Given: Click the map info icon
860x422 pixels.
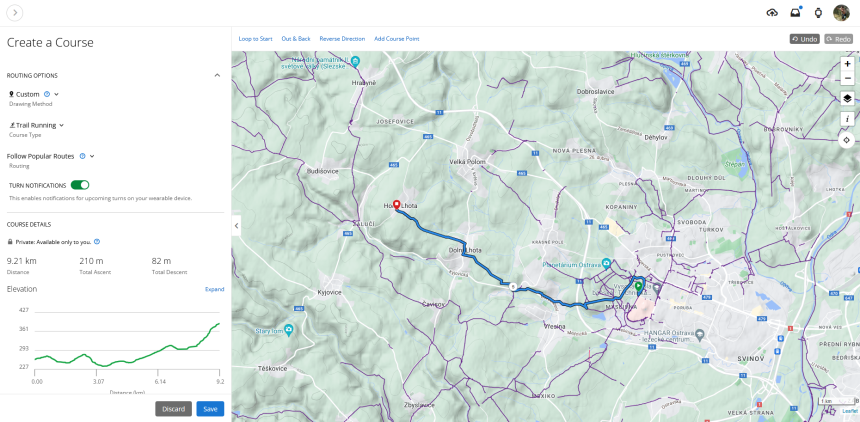Looking at the screenshot, I should coord(847,119).
